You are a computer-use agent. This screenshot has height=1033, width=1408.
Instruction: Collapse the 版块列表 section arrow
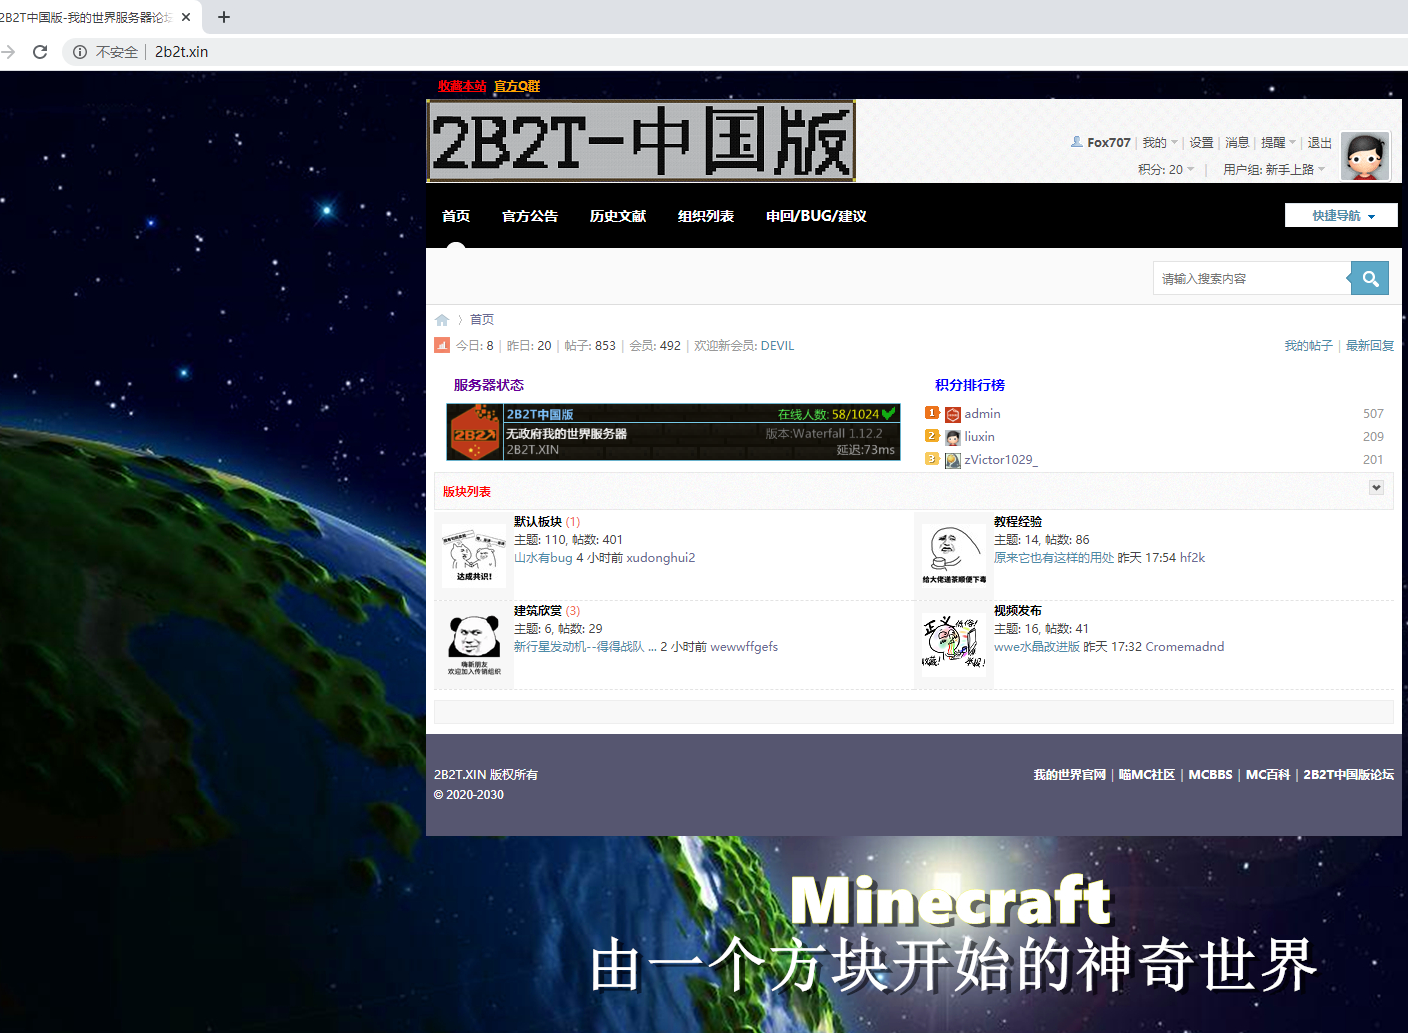pyautogui.click(x=1376, y=487)
